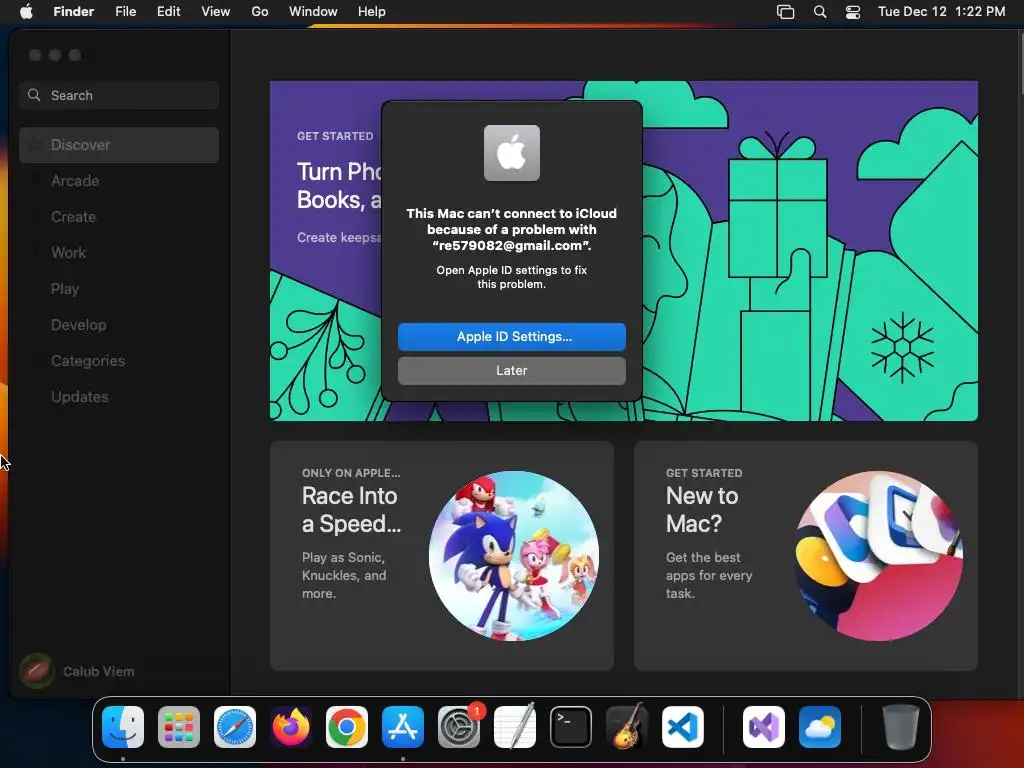Click the Apple logo icon in dialog

pyautogui.click(x=512, y=153)
